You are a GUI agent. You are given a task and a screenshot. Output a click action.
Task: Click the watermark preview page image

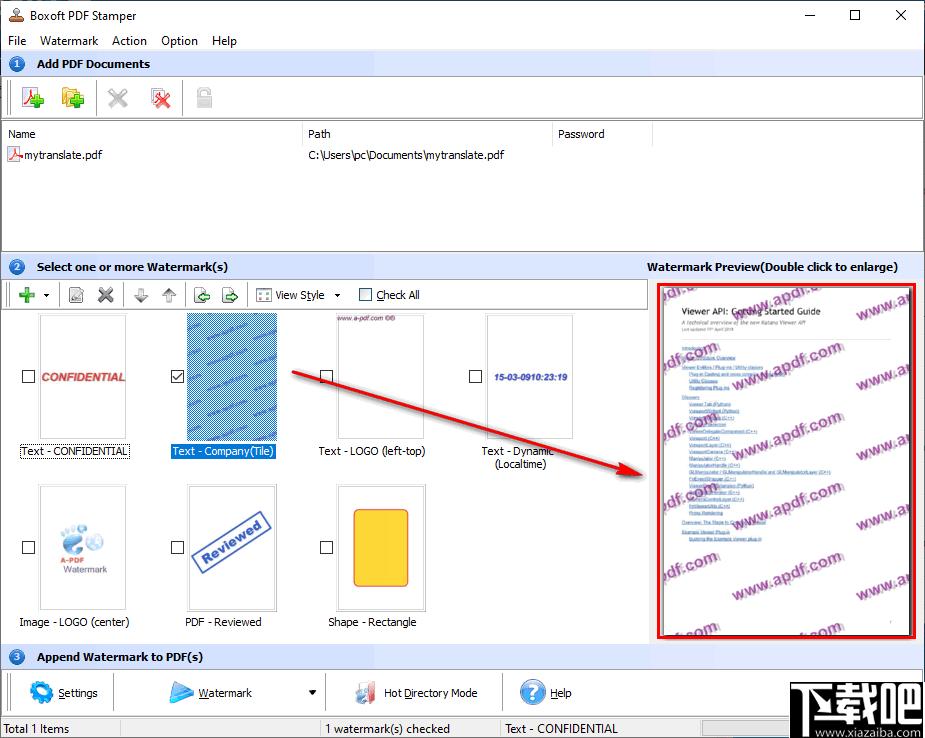pyautogui.click(x=787, y=461)
